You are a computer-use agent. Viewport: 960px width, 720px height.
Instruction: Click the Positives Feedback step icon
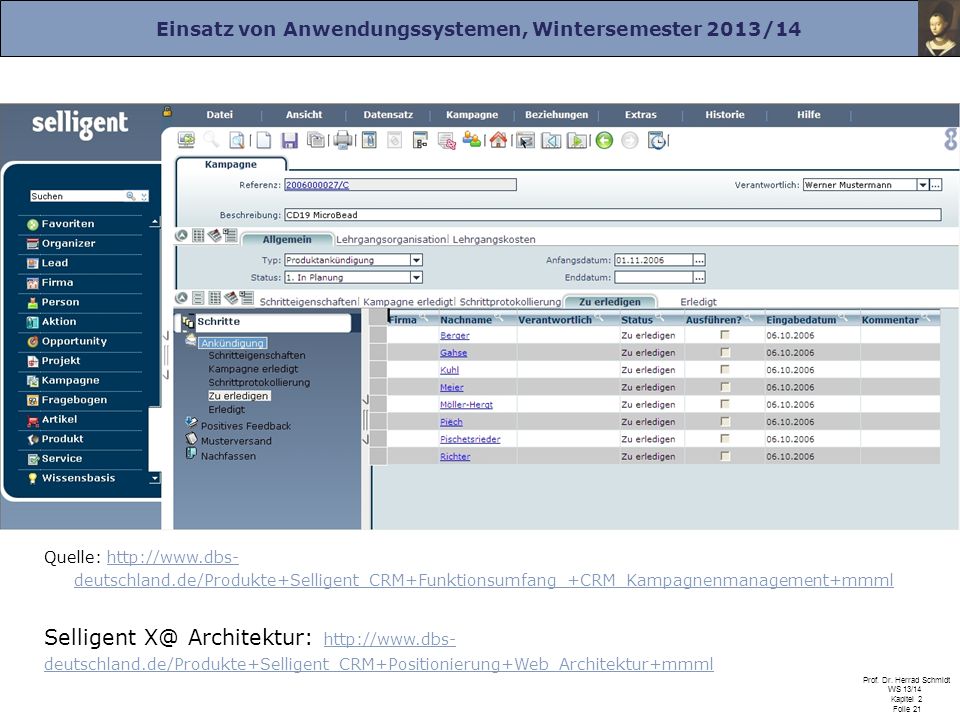(x=191, y=423)
